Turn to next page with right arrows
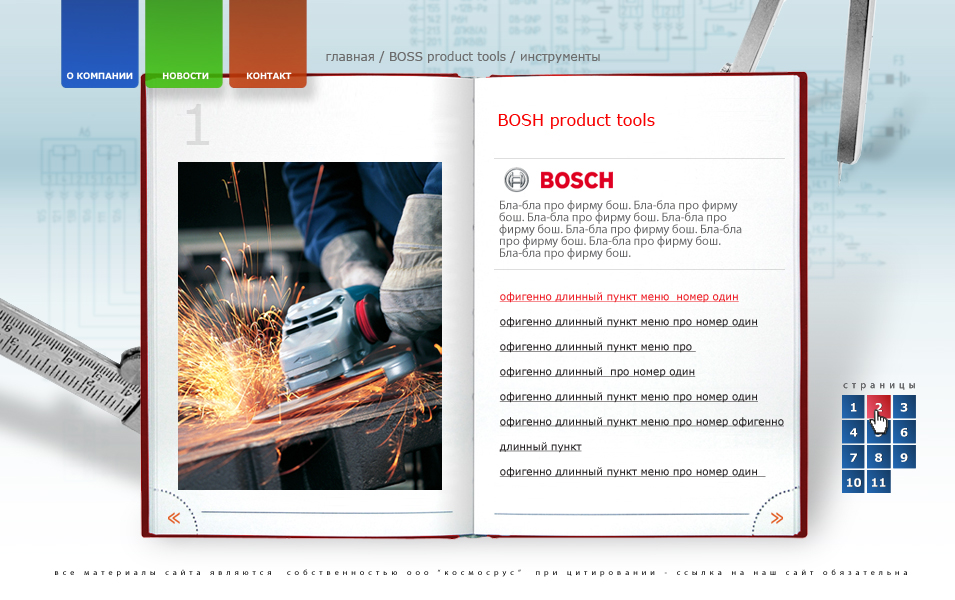The height and width of the screenshot is (600, 955). point(777,518)
